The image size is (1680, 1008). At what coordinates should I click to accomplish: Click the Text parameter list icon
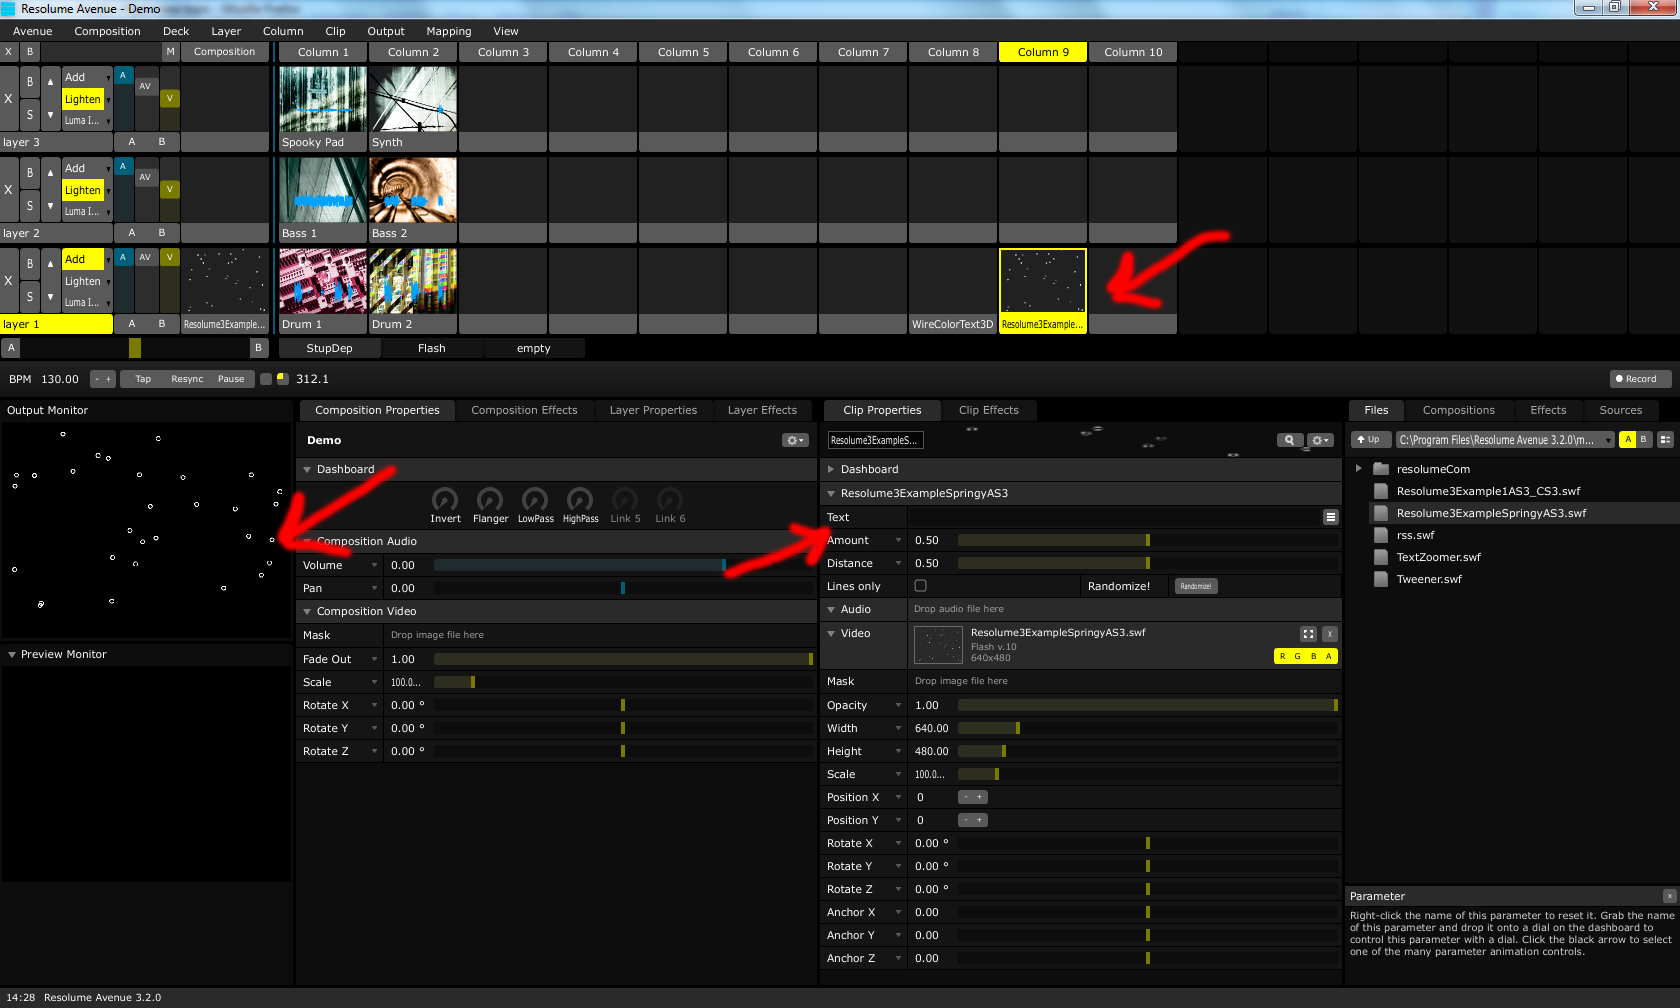click(1330, 517)
